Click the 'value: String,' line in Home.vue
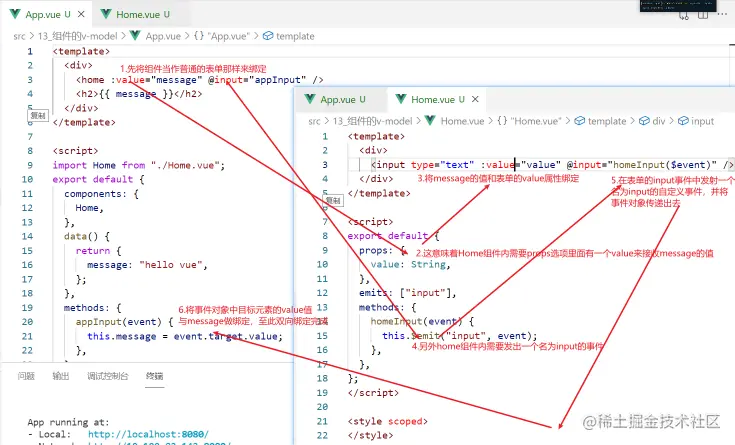 [x=411, y=264]
